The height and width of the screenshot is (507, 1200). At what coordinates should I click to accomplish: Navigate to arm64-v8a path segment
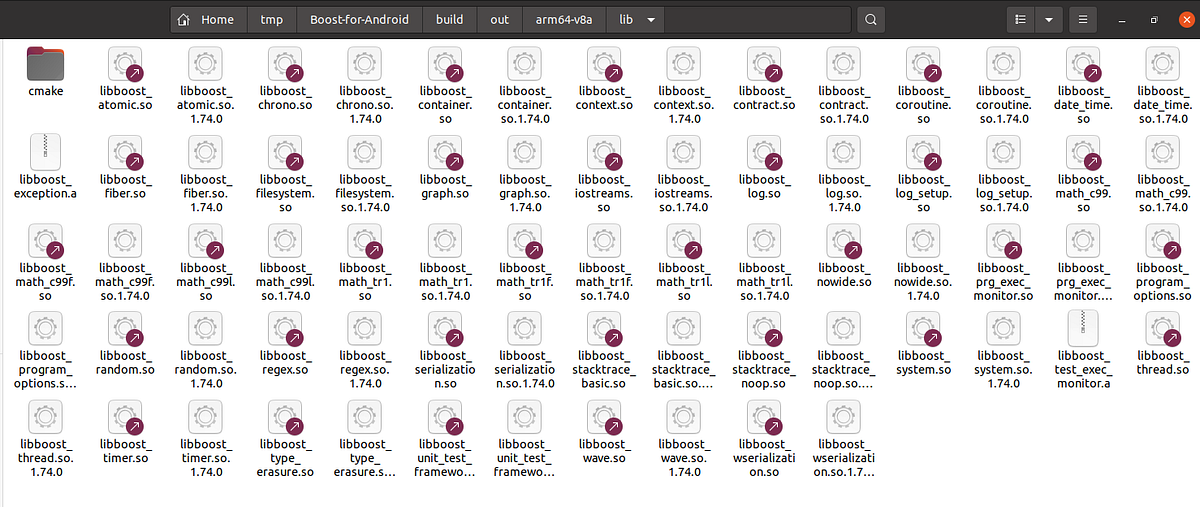point(564,19)
